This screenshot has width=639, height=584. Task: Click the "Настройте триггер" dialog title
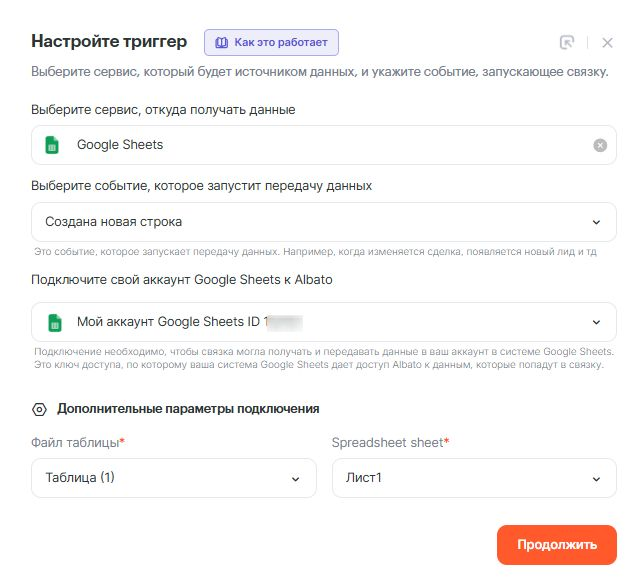109,42
